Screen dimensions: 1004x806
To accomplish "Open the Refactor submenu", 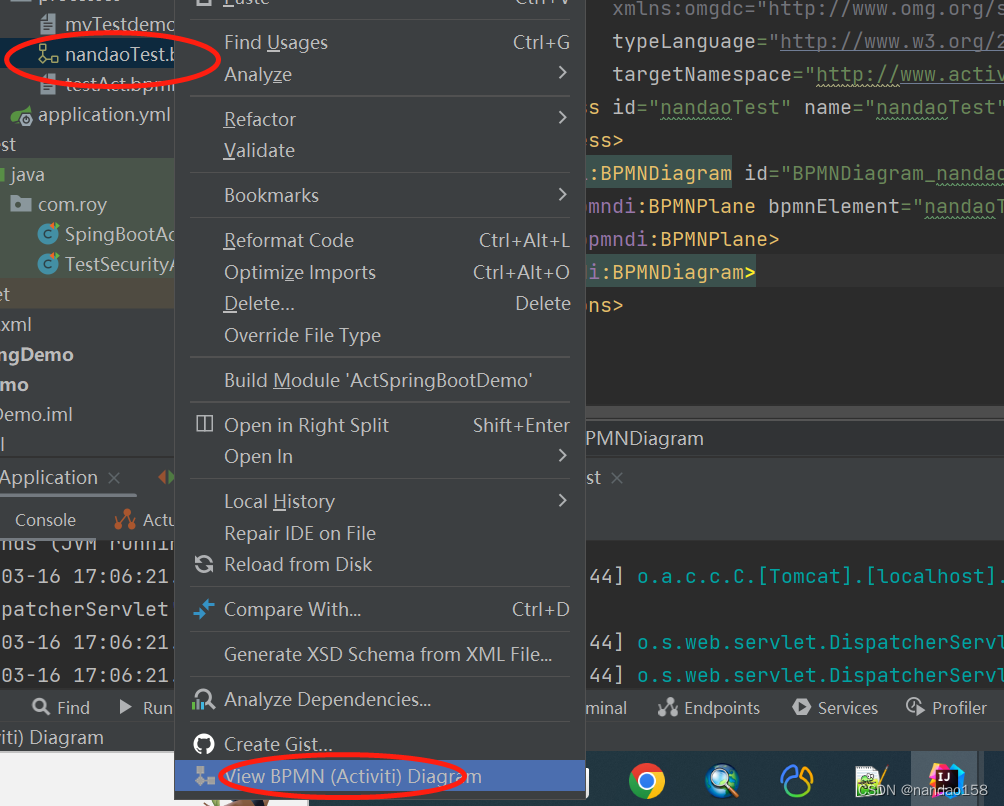I will [380, 119].
